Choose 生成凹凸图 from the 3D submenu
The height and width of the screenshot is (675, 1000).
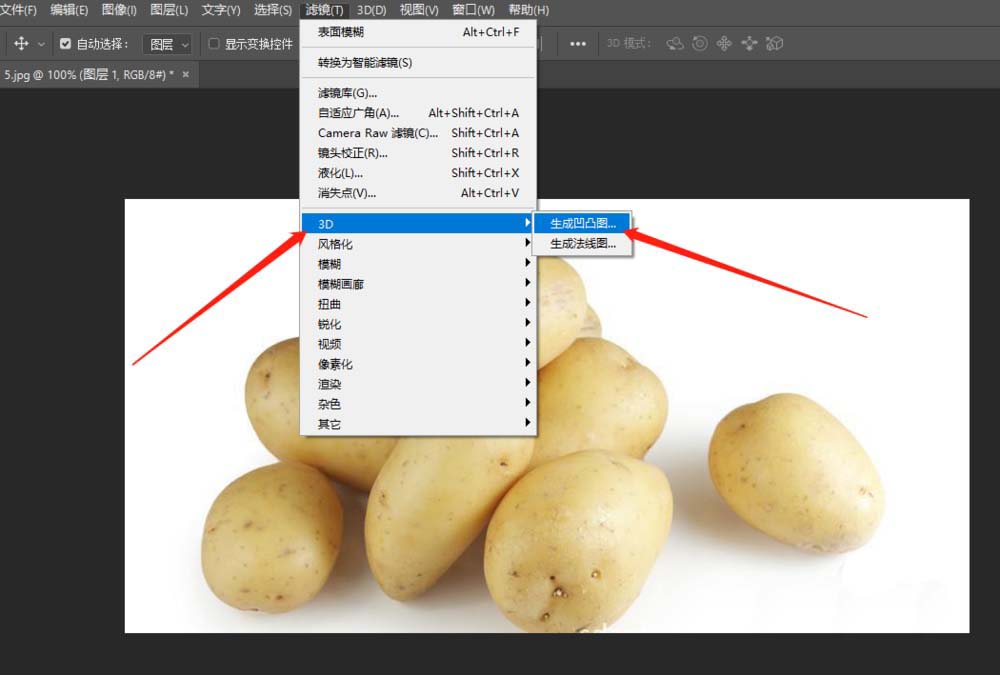pyautogui.click(x=583, y=223)
